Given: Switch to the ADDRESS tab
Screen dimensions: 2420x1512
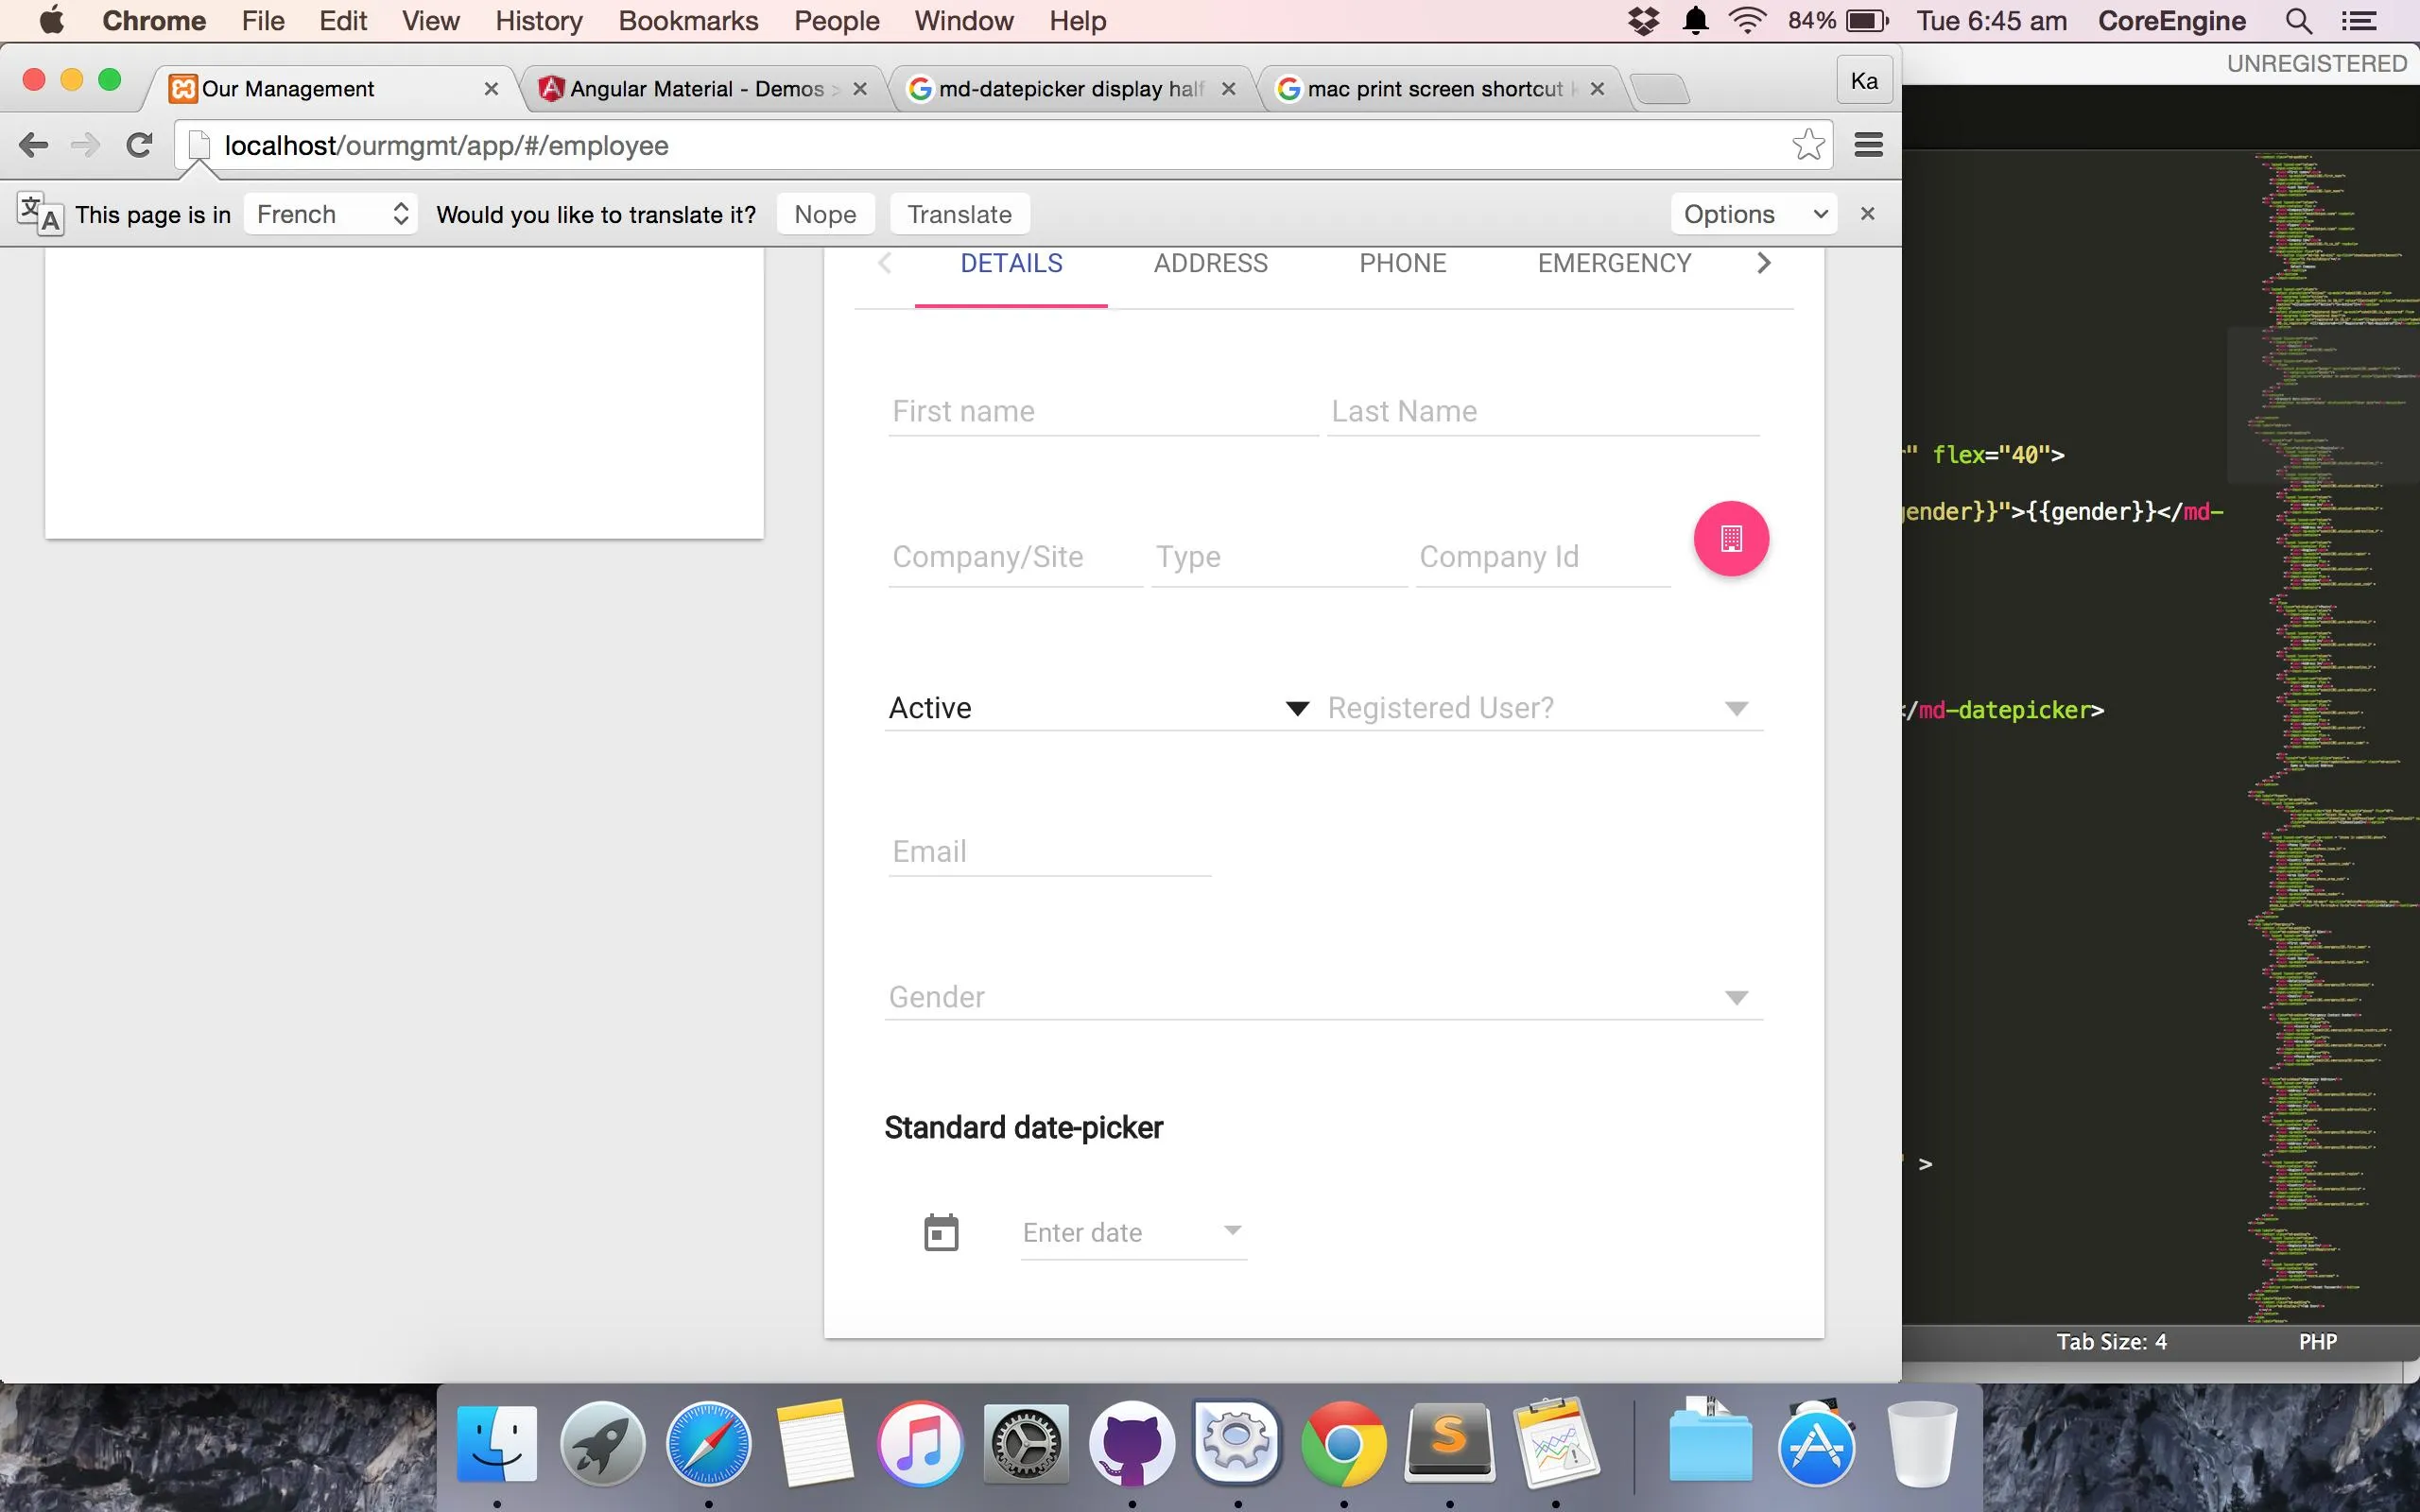Looking at the screenshot, I should coord(1210,263).
